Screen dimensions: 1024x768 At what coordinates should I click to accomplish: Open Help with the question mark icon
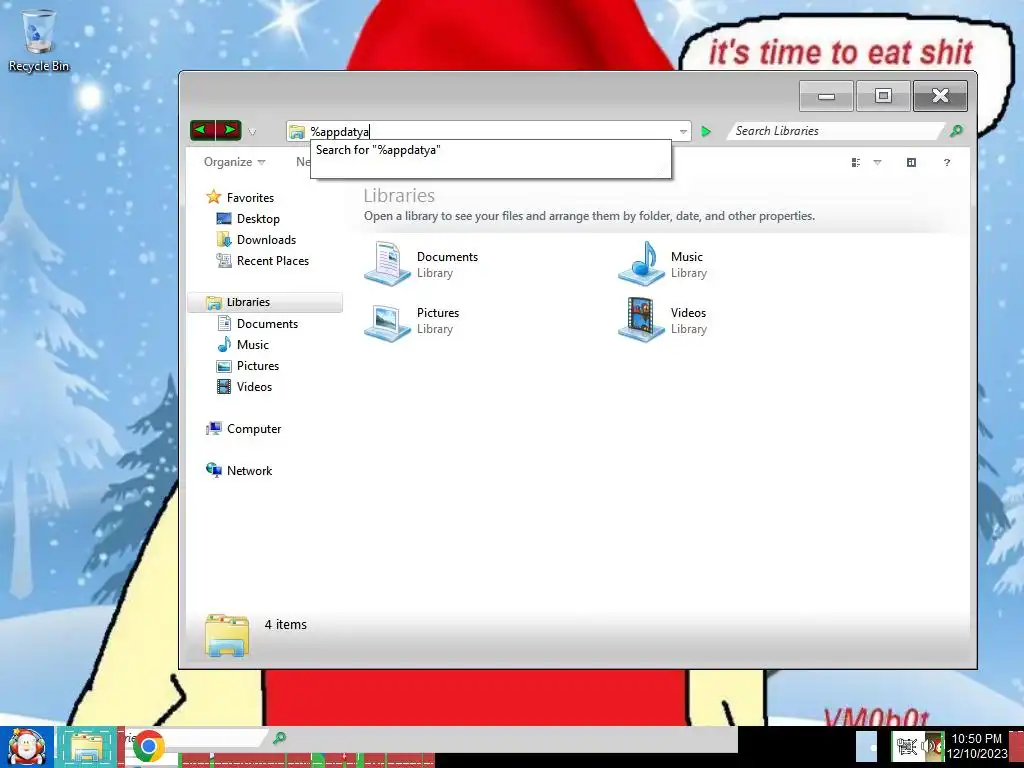(x=947, y=162)
